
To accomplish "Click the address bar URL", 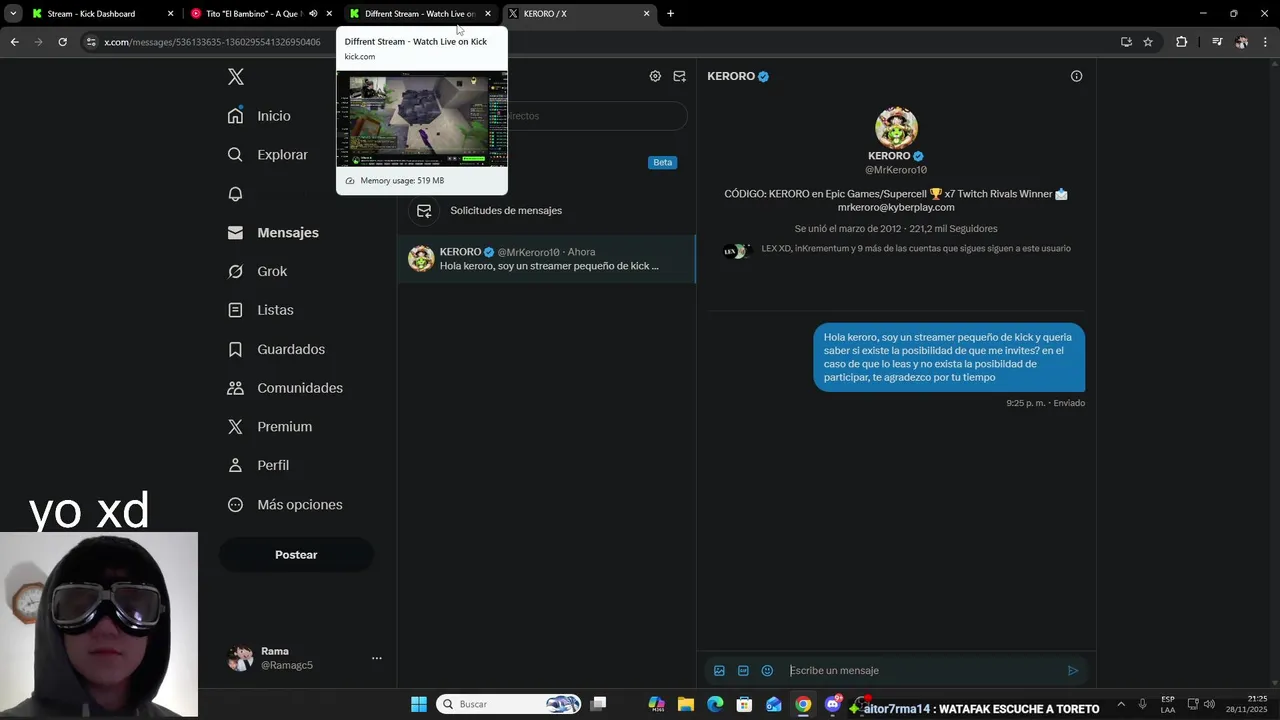I will point(212,42).
